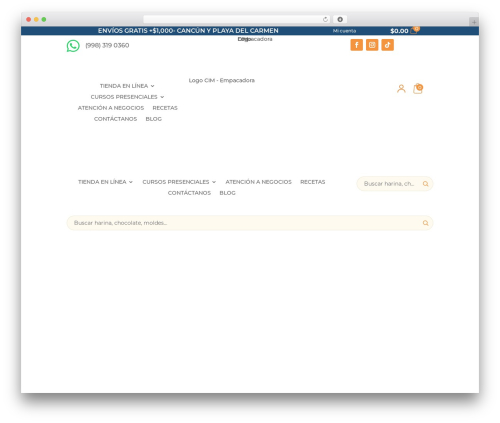Open the WhatsApp contact icon

click(73, 46)
